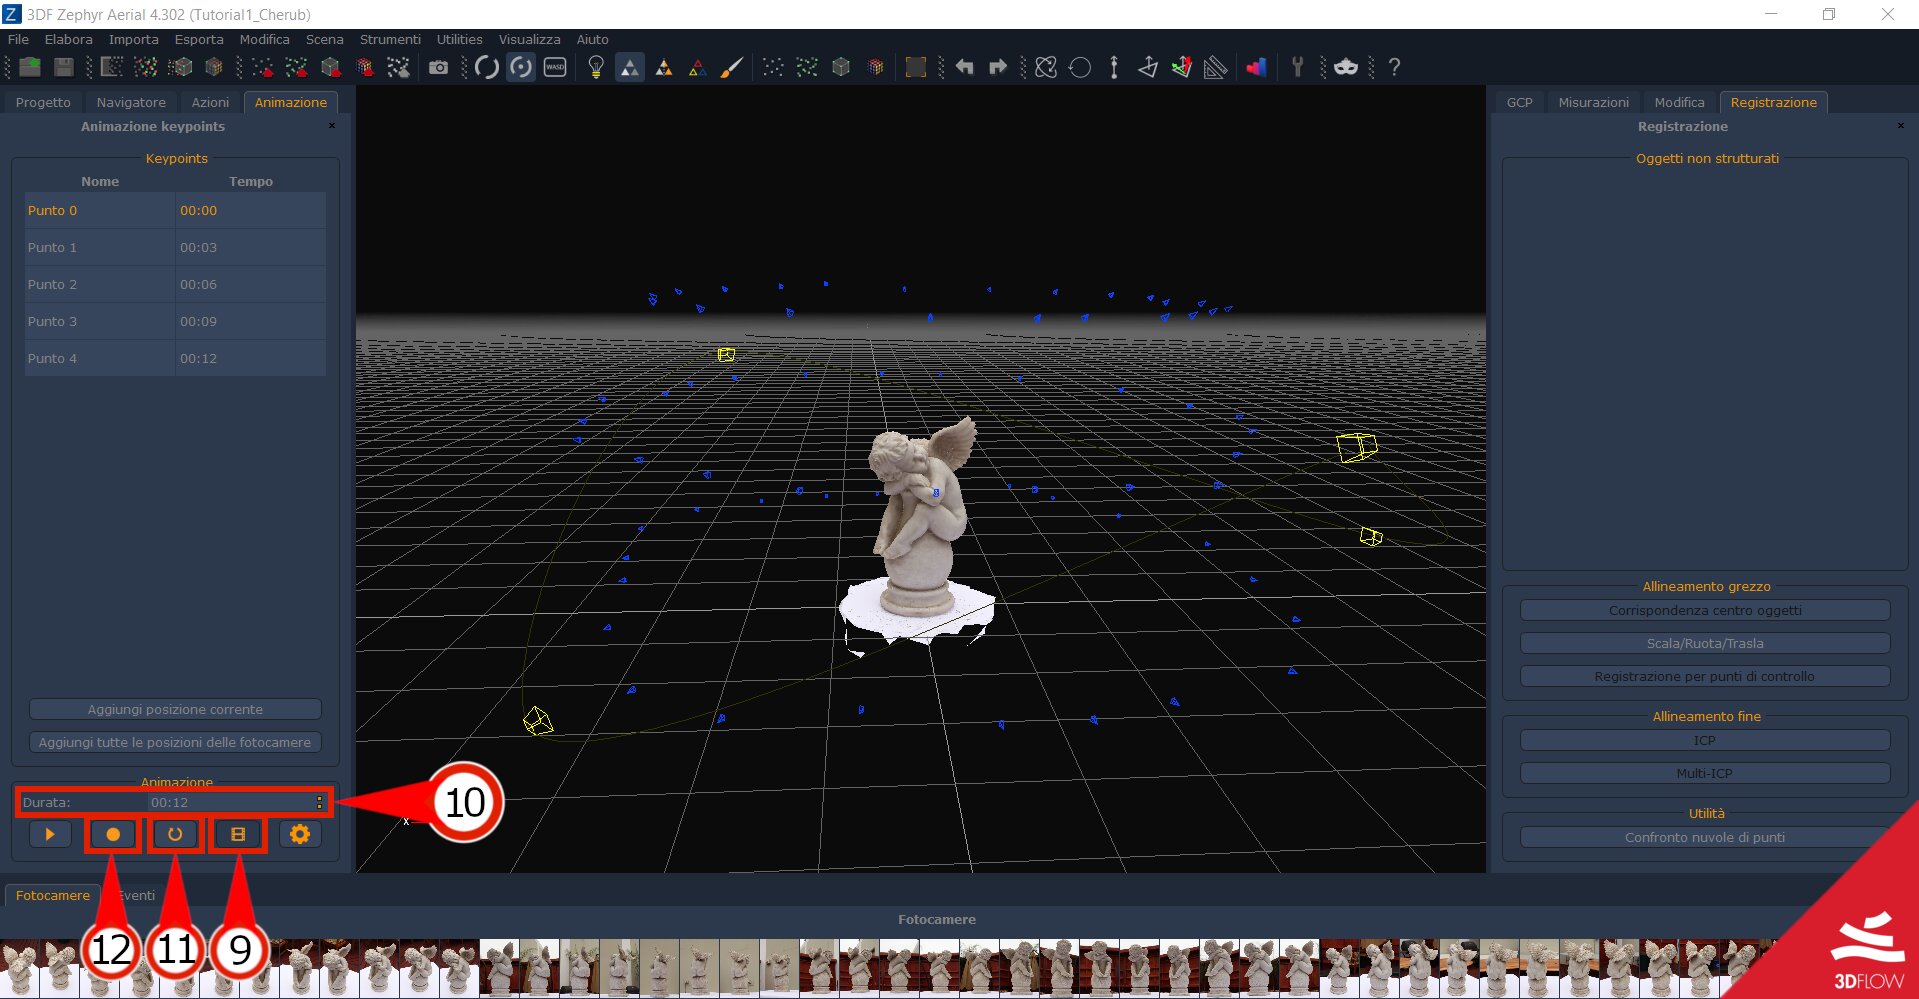Adjust Durata using the stepper arrows
The width and height of the screenshot is (1919, 999).
tap(318, 802)
